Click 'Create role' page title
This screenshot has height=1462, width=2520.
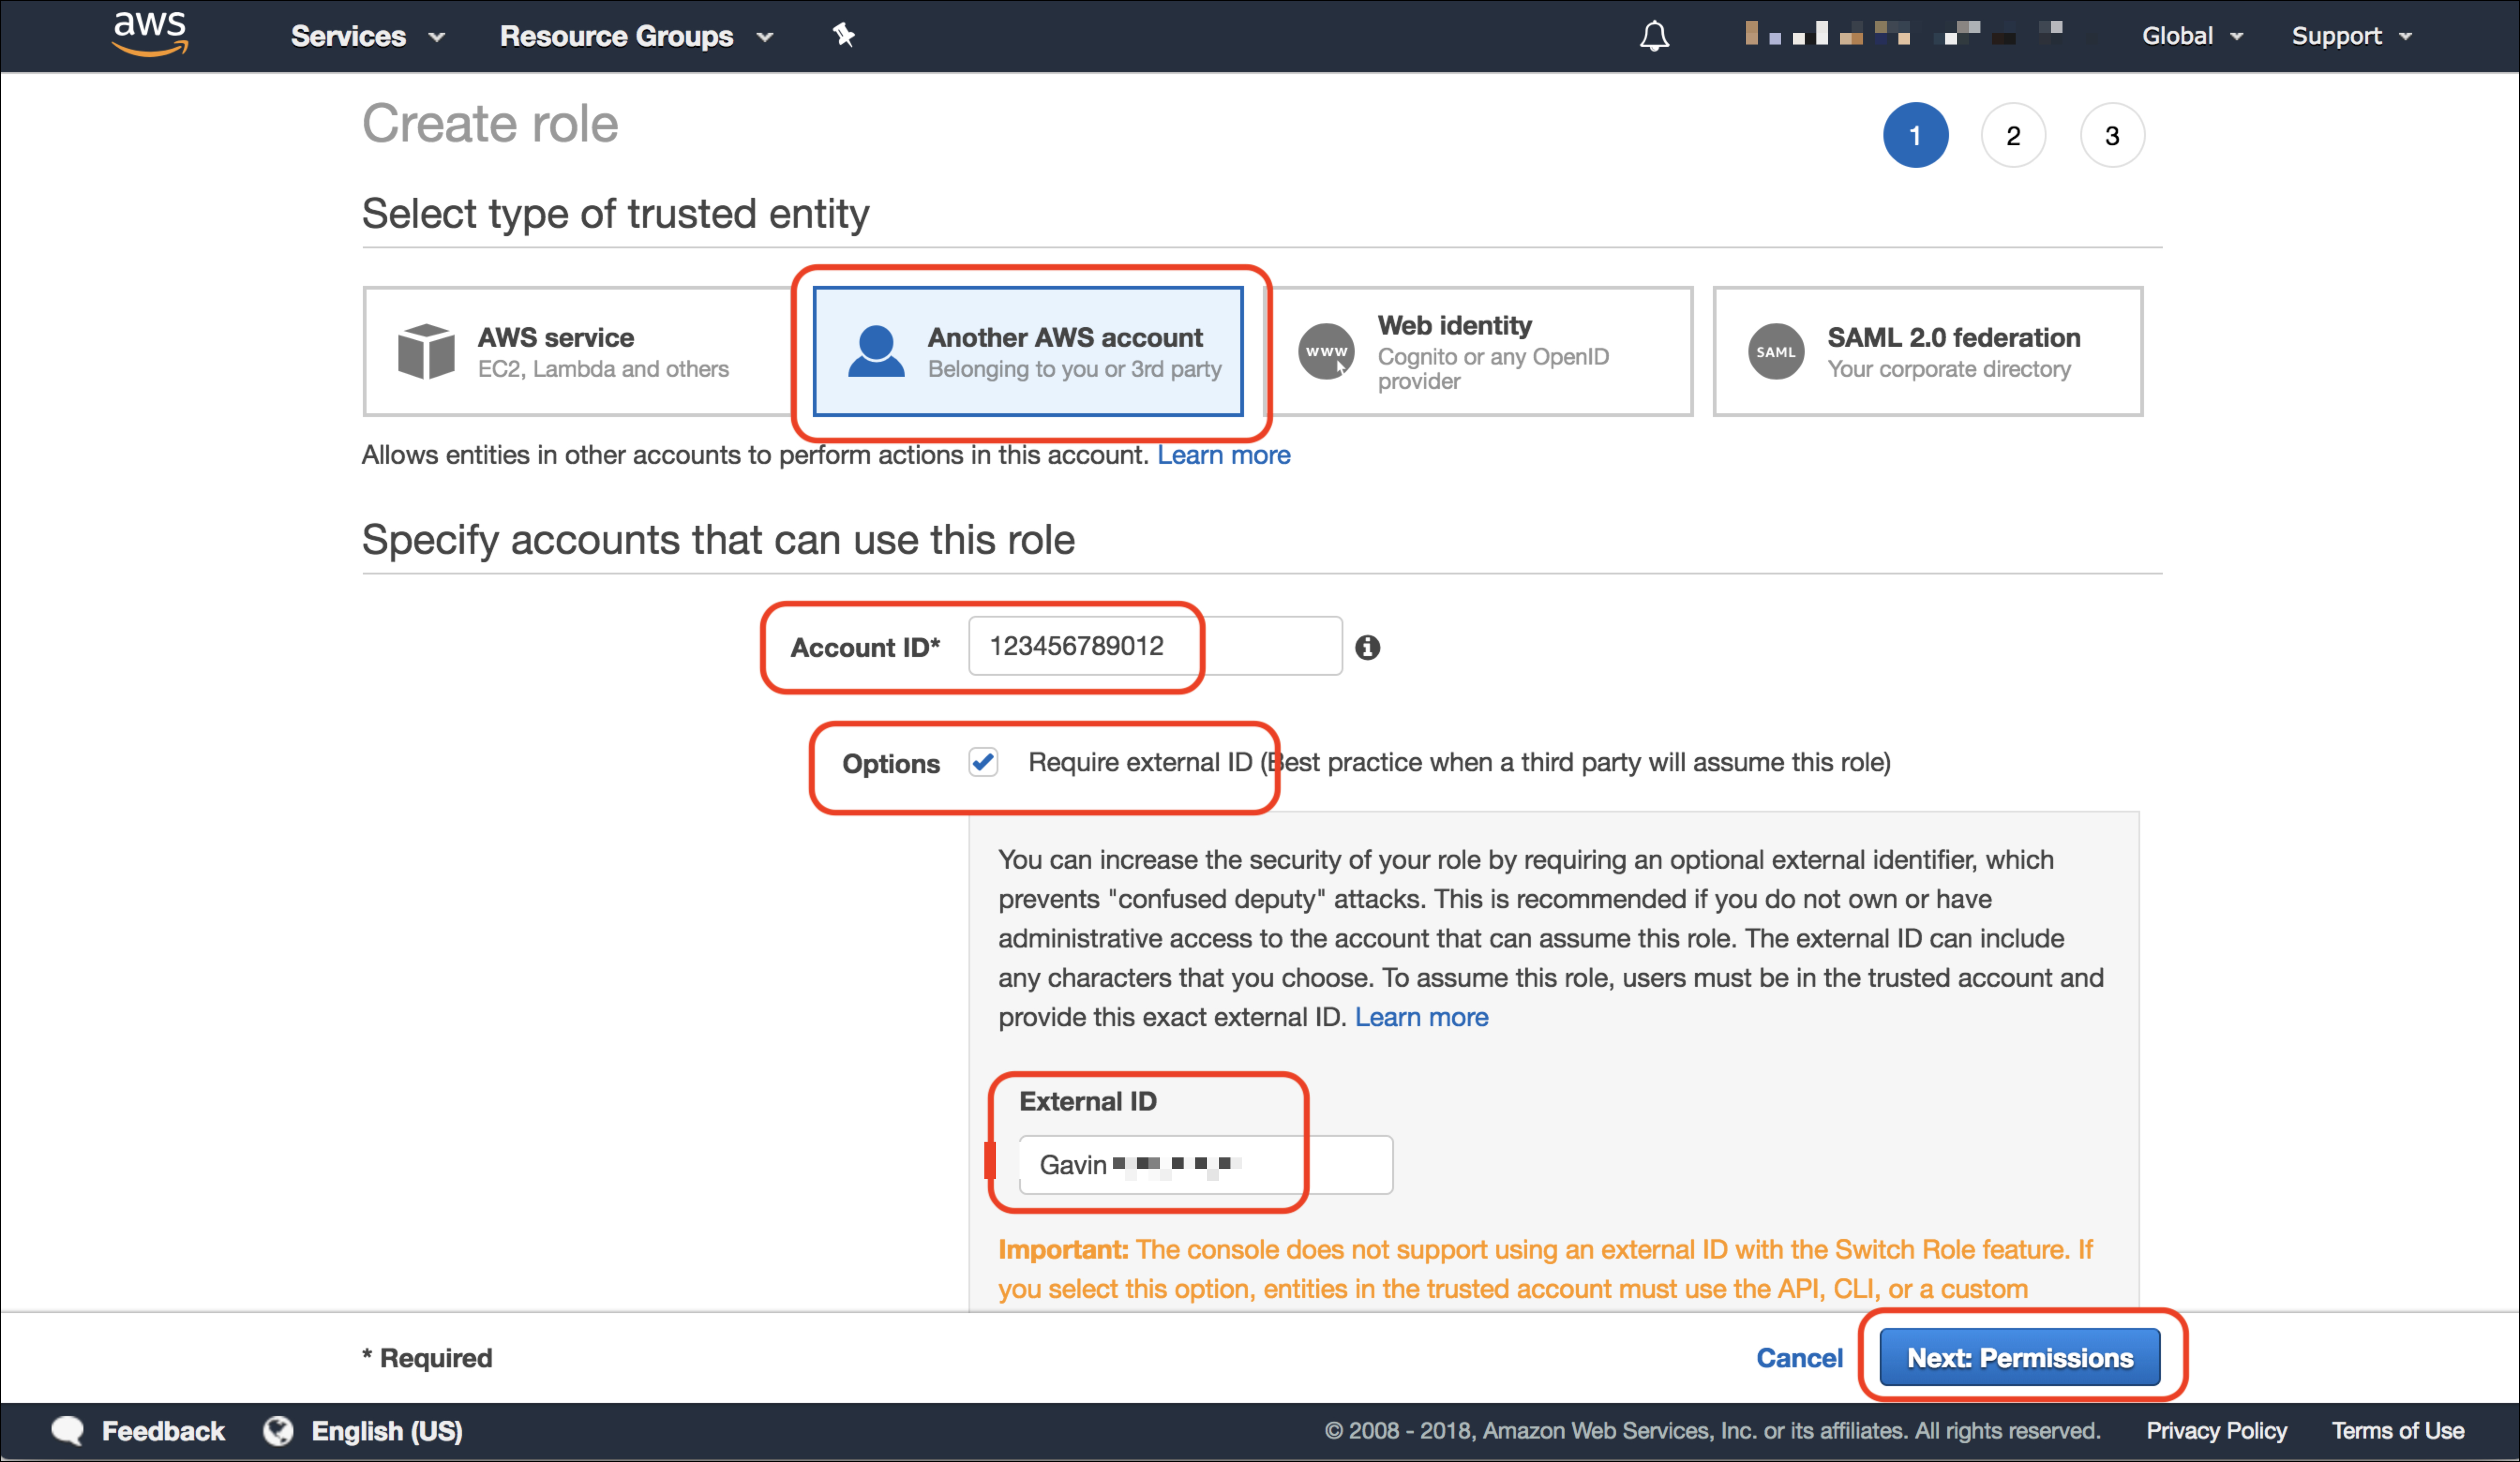tap(490, 124)
